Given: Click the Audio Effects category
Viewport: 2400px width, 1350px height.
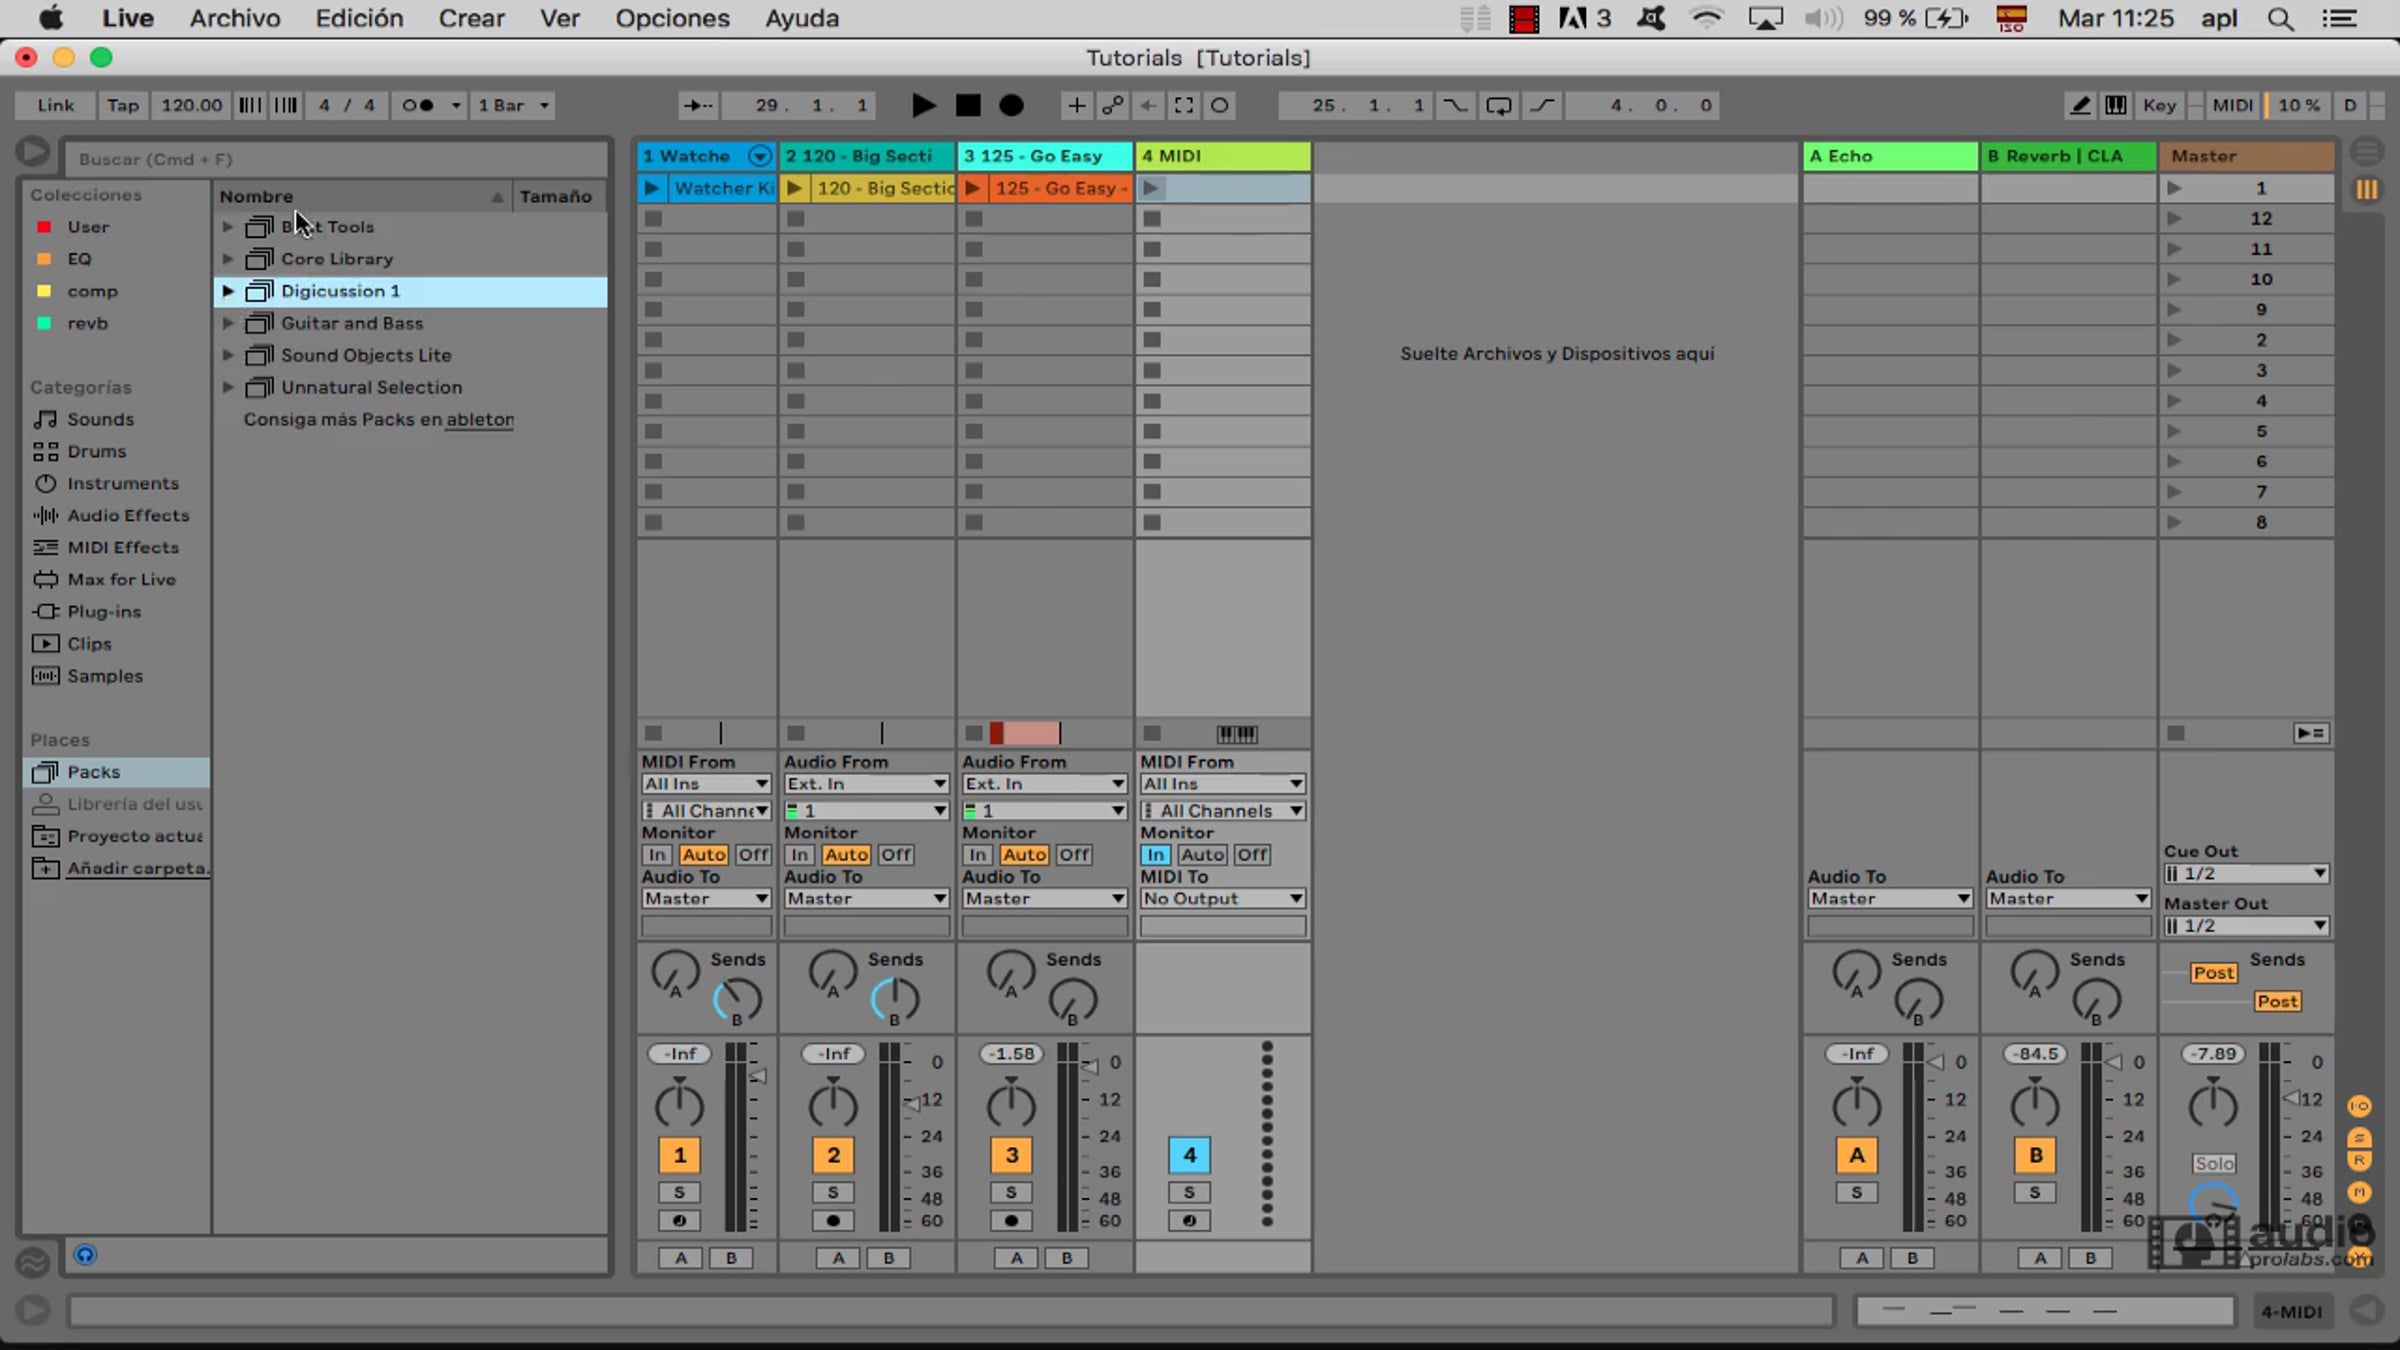Looking at the screenshot, I should [x=128, y=515].
